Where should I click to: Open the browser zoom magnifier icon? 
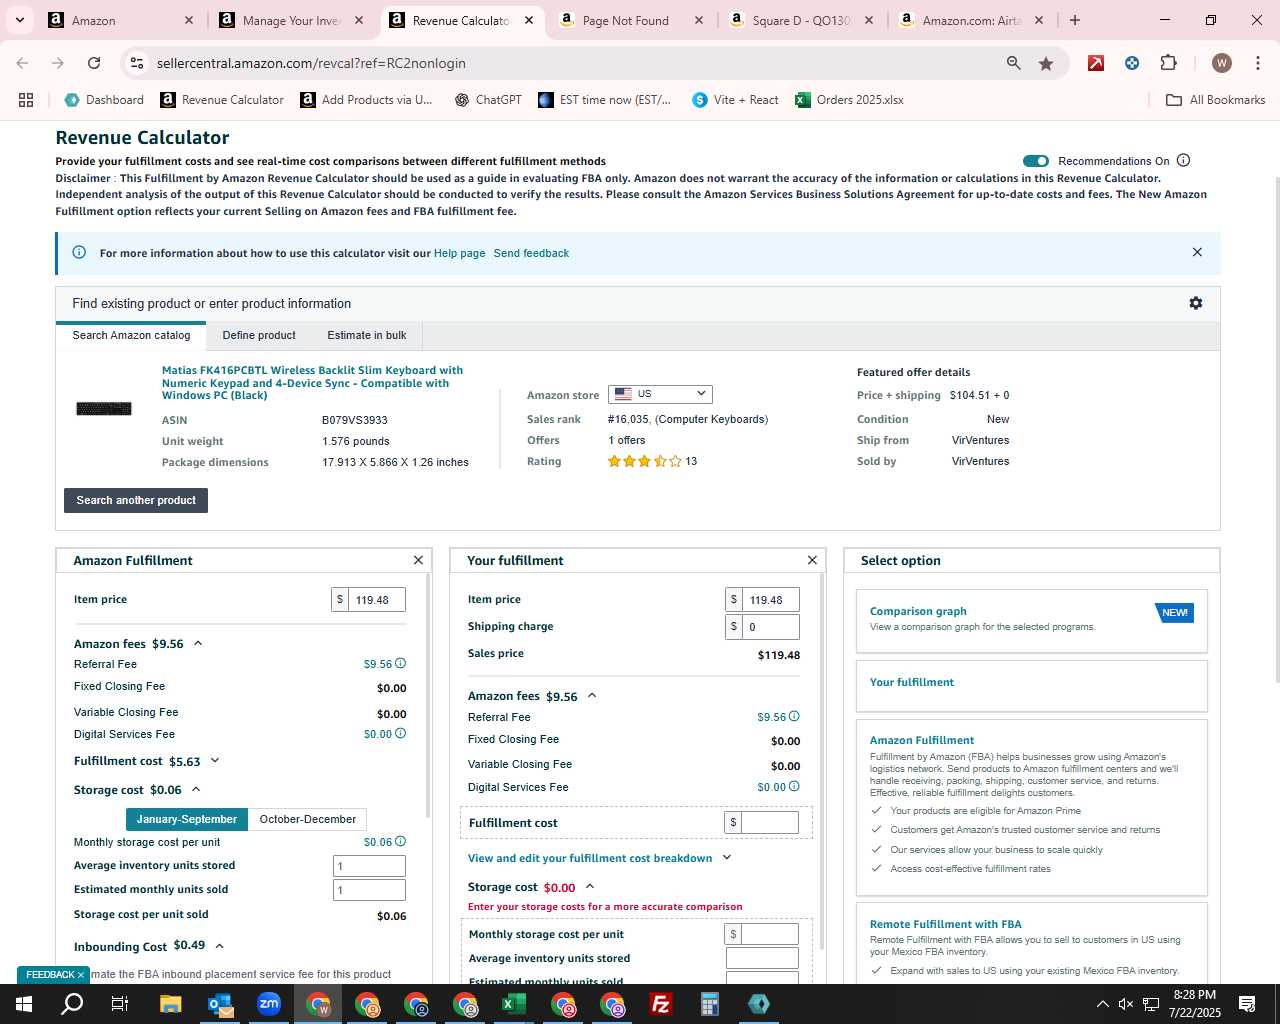(x=1014, y=63)
